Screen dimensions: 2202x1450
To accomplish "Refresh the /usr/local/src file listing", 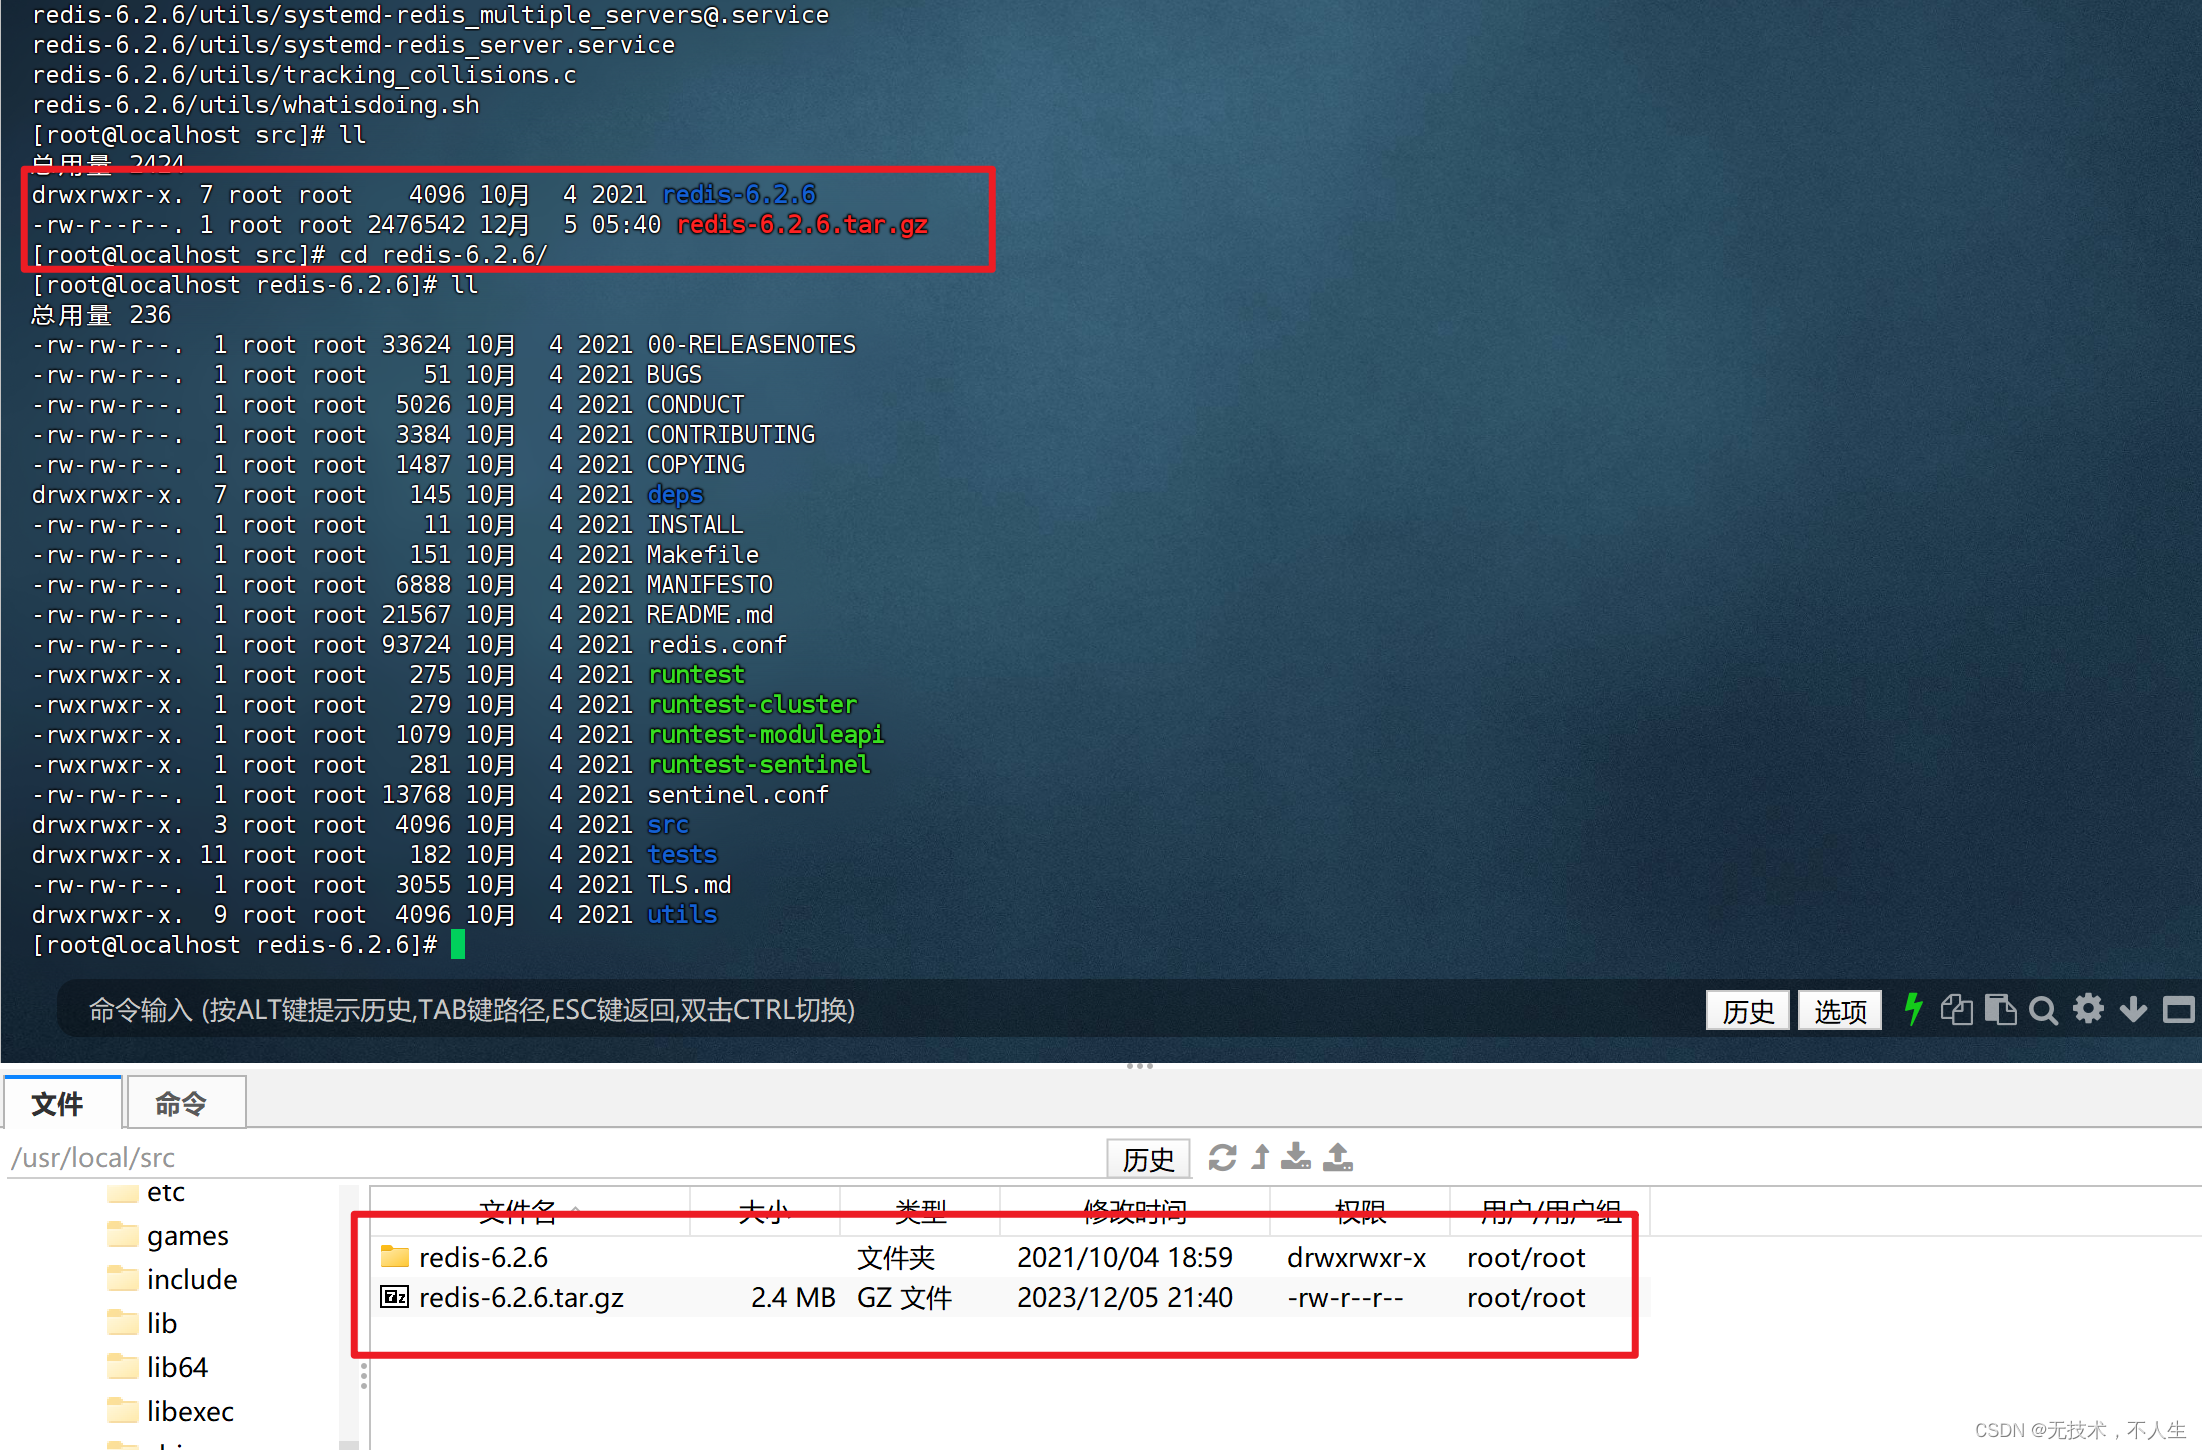I will (x=1222, y=1158).
